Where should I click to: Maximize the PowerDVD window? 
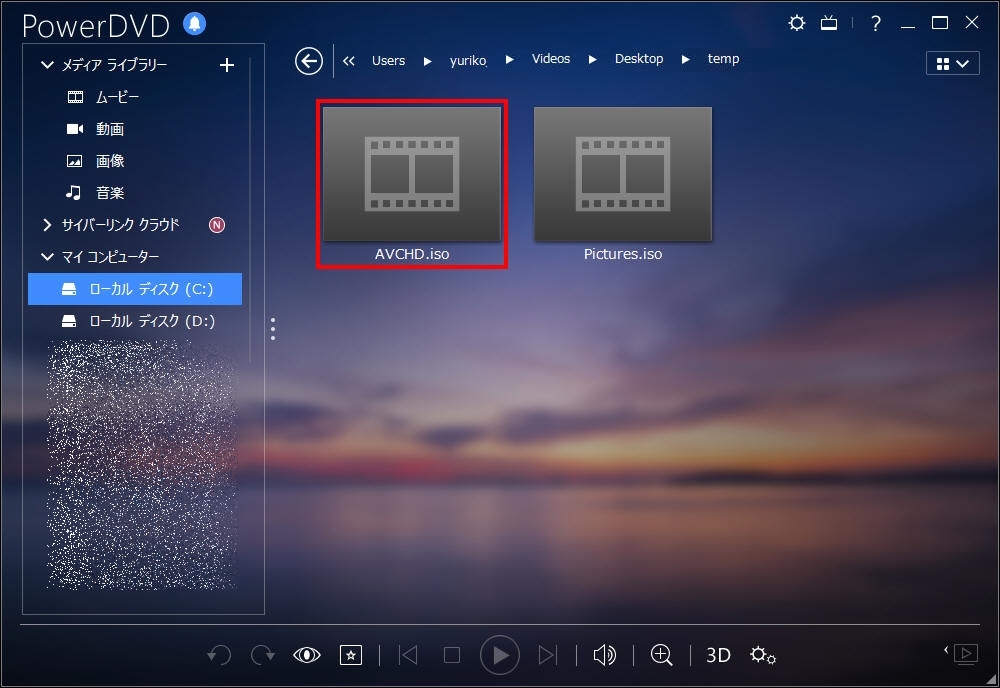point(939,23)
